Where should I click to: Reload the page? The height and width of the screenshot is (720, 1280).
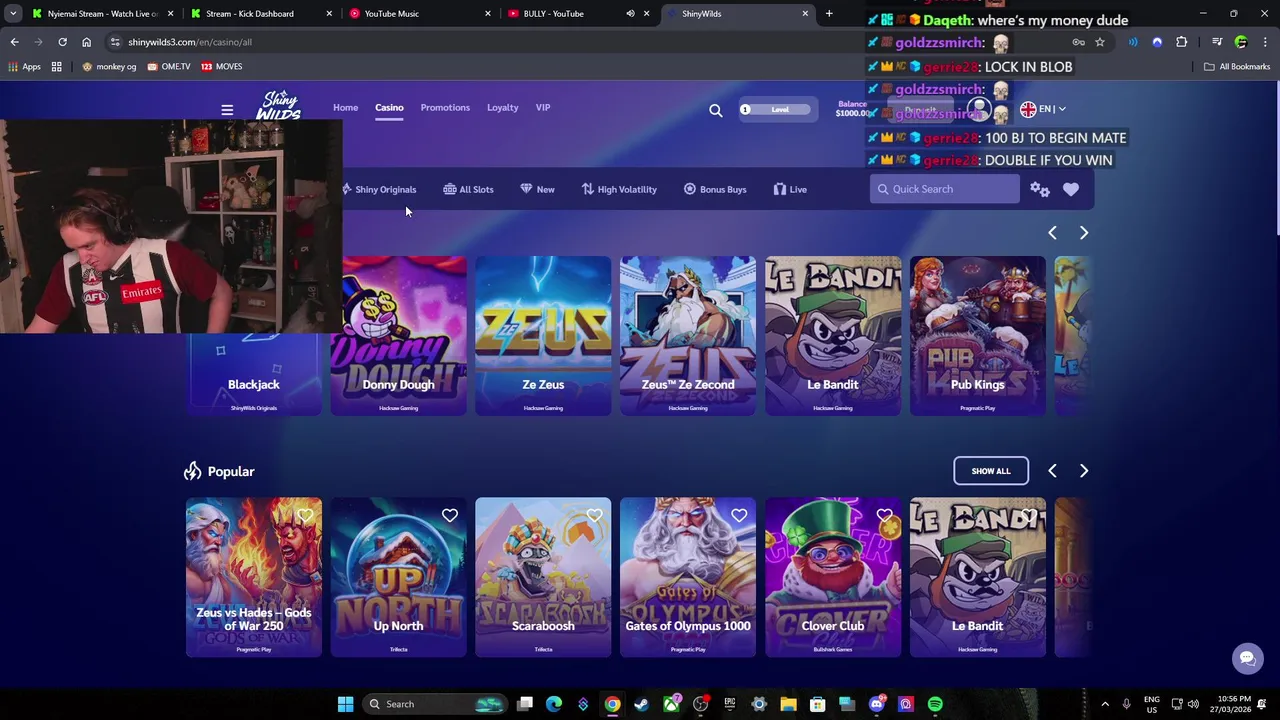(x=62, y=42)
